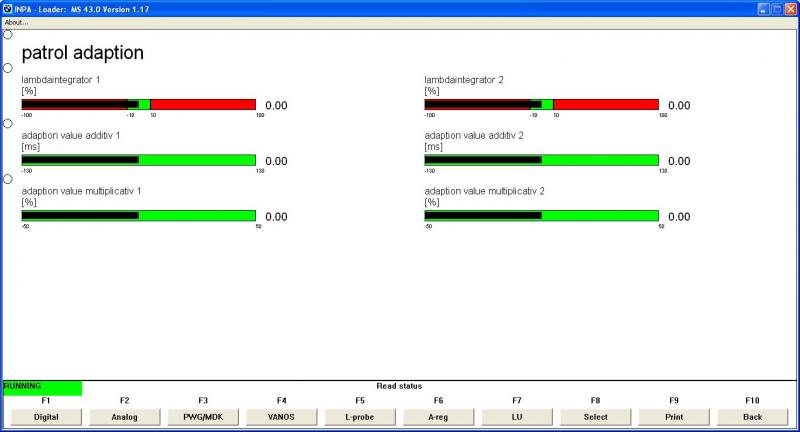
Task: Click the LU button under F7
Action: click(517, 416)
